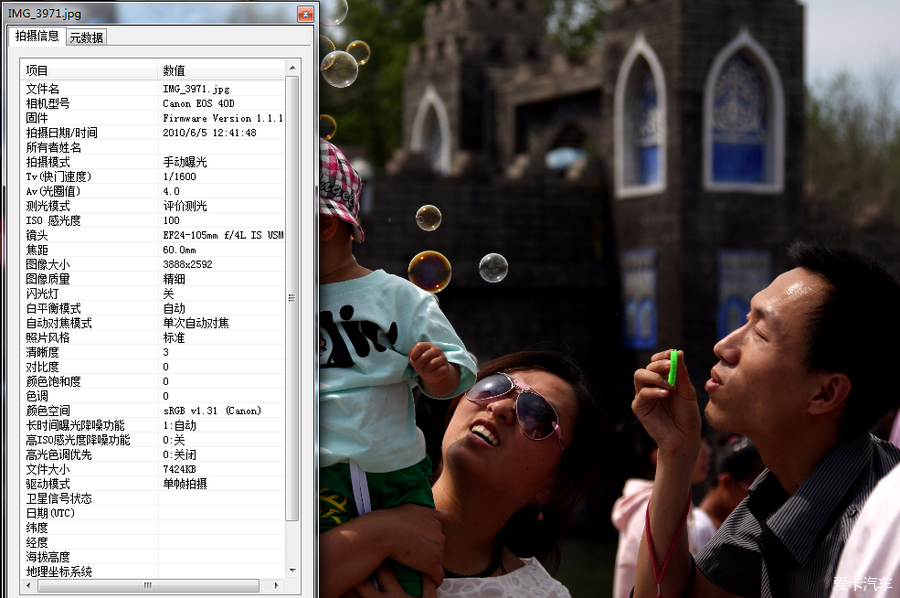Click the horizontal scrollbar thumb

point(148,585)
